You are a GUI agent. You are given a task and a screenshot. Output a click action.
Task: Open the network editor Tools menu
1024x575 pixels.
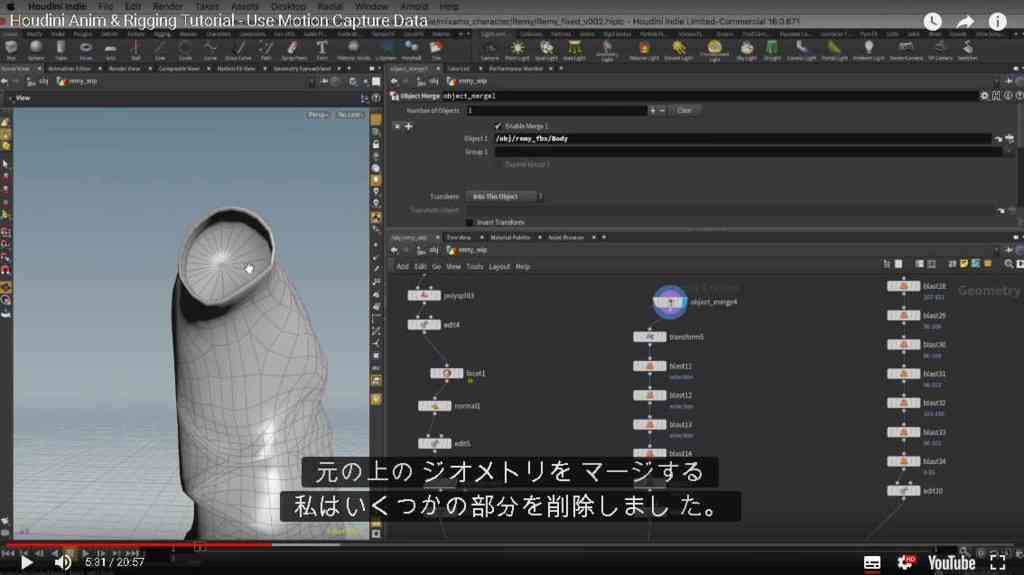[x=475, y=267]
